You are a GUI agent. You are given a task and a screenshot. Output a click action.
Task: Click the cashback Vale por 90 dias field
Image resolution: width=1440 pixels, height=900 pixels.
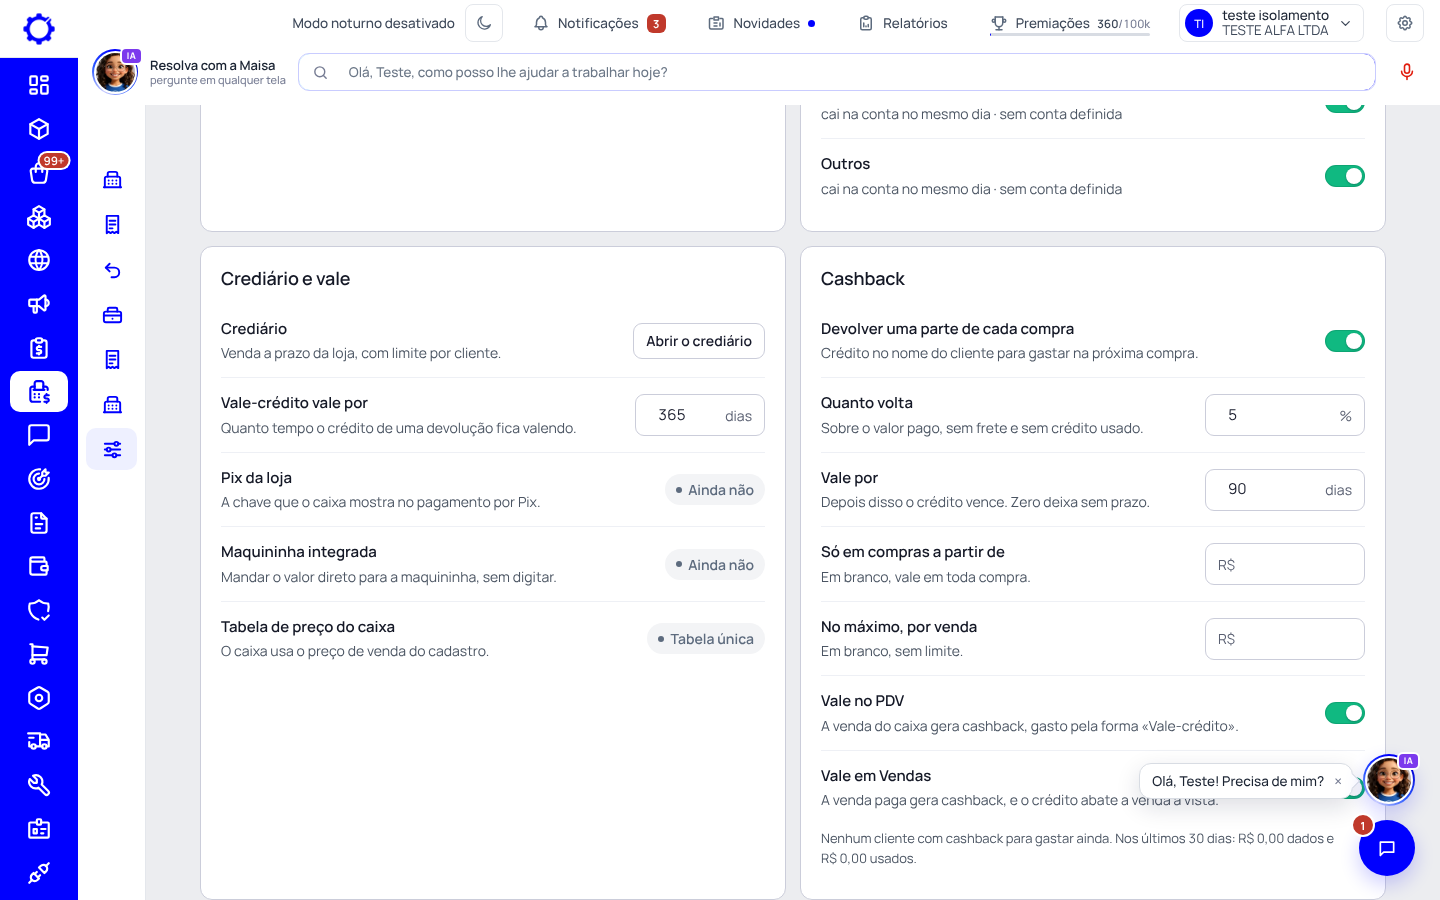[1285, 490]
